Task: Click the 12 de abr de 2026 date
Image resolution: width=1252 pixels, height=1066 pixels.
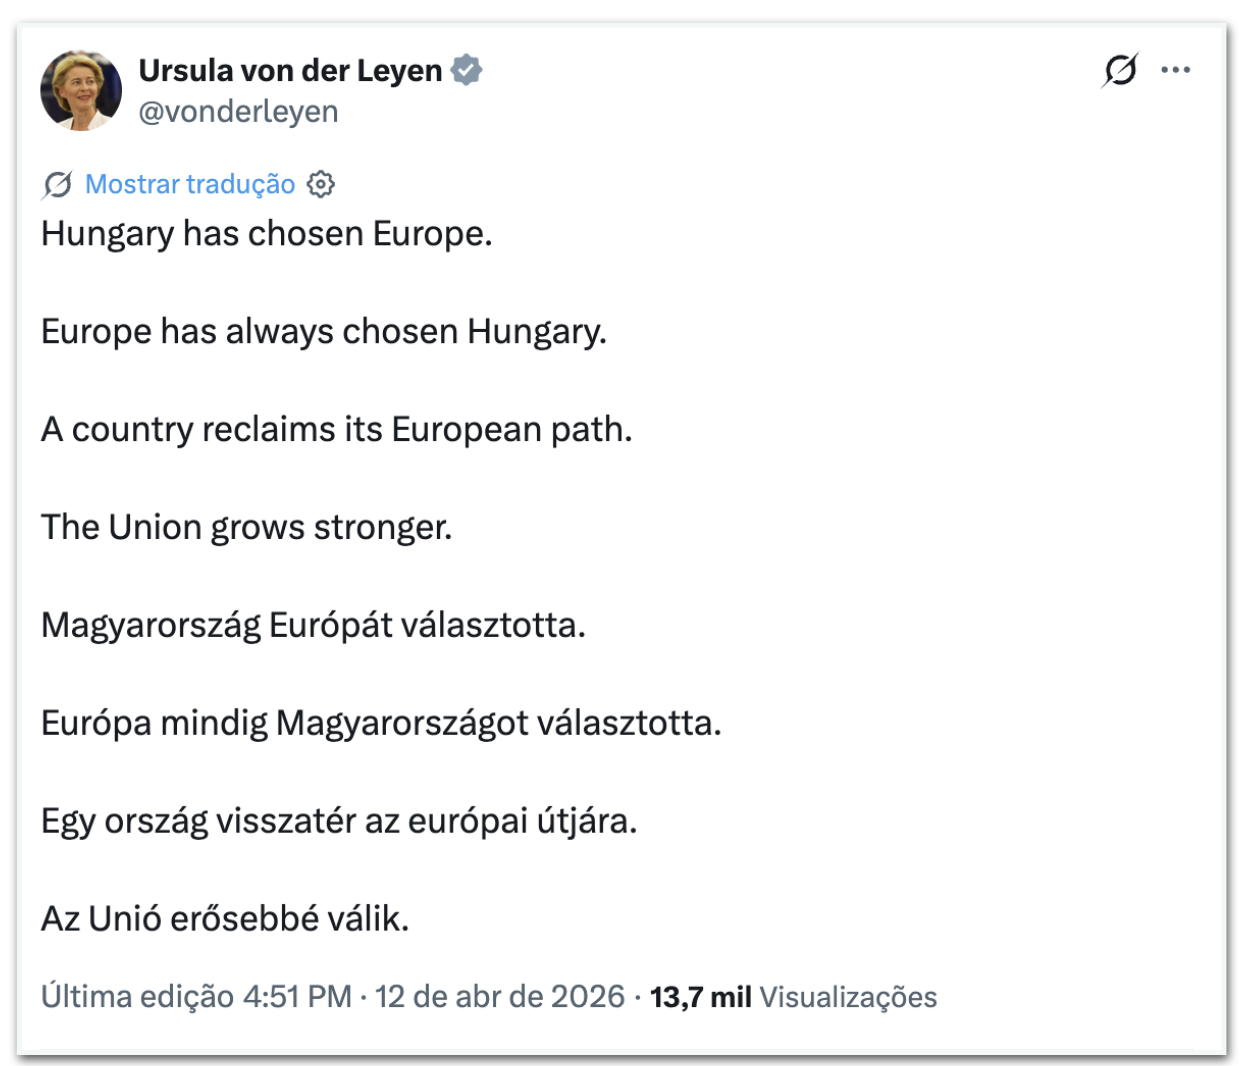Action: point(499,996)
